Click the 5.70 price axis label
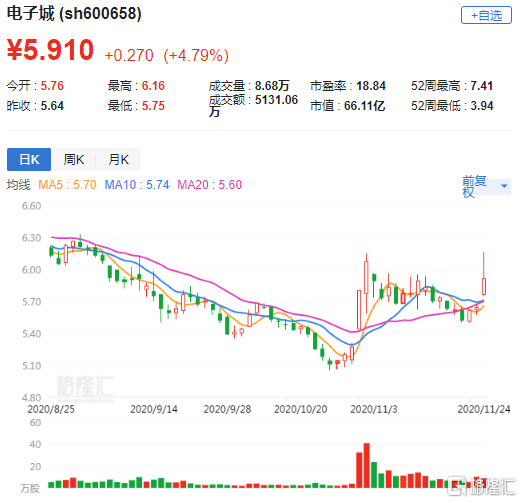 click(32, 302)
